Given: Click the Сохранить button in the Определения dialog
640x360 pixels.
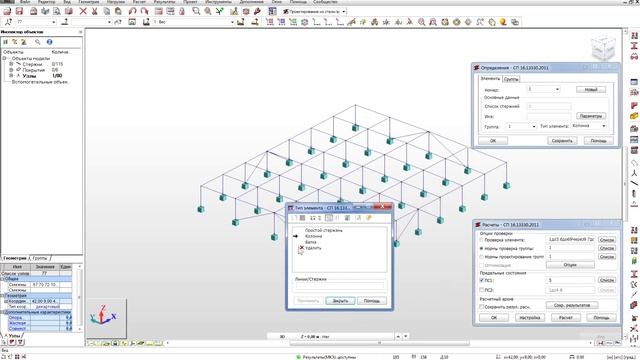Looking at the screenshot, I should 562,140.
